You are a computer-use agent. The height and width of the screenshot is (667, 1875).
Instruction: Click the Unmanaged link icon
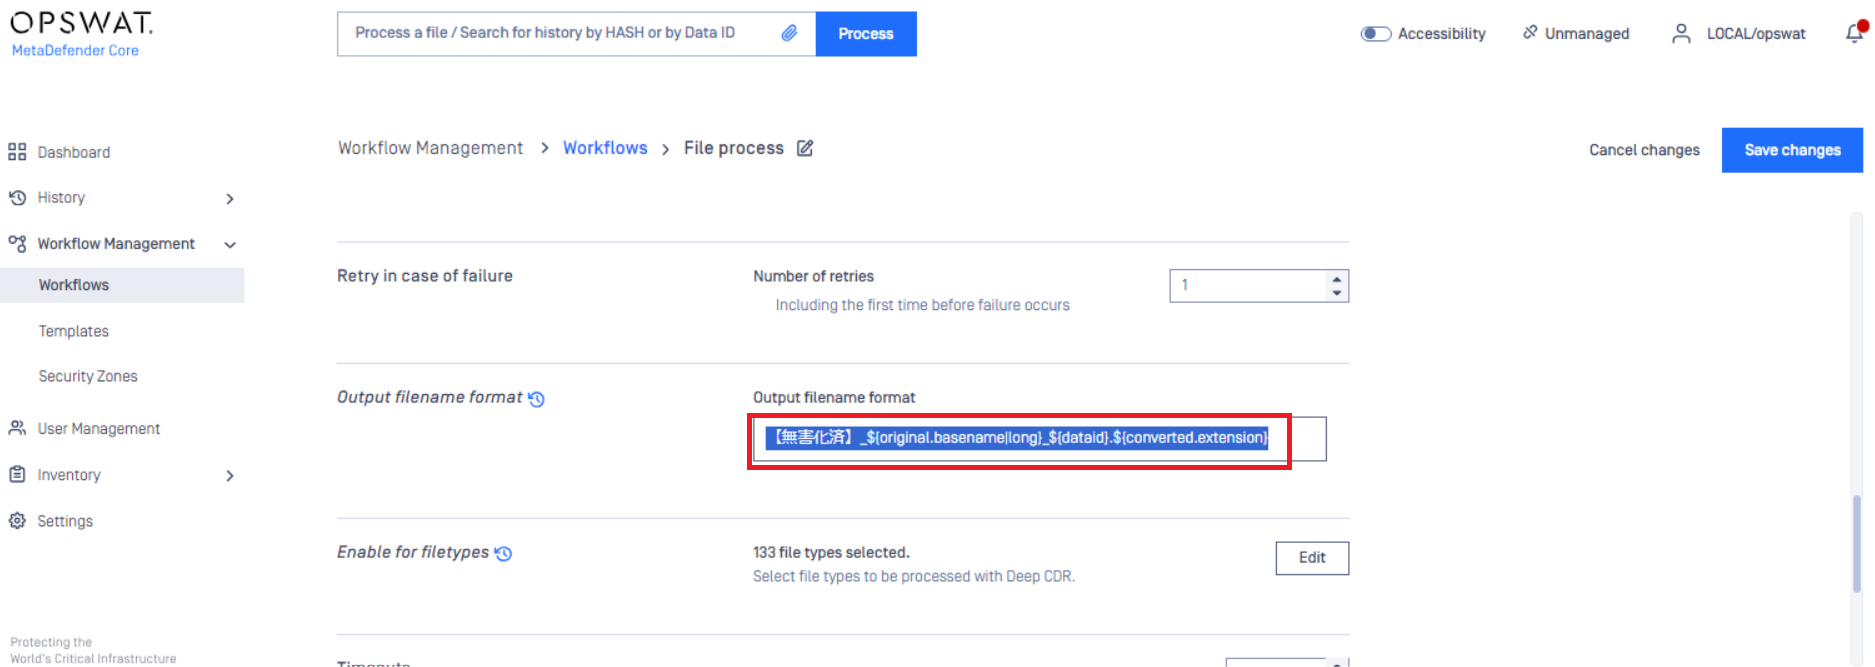tap(1529, 32)
